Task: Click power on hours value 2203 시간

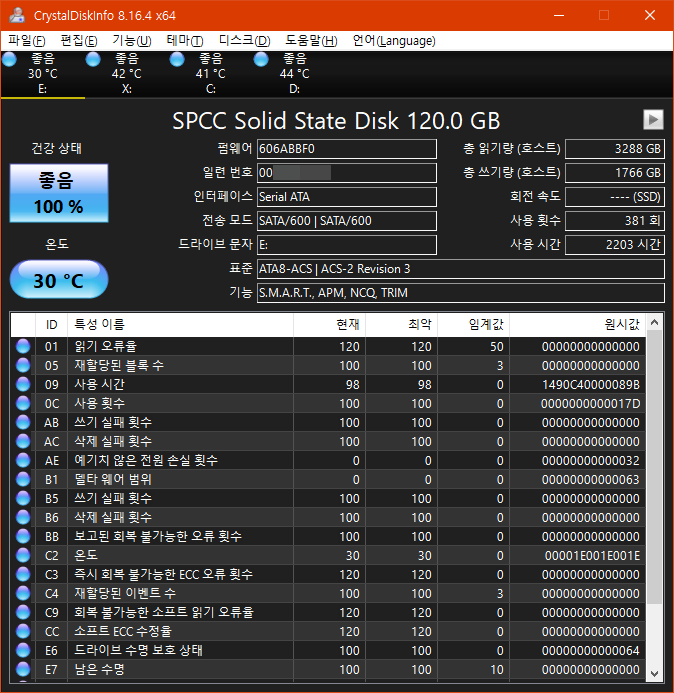Action: coord(615,244)
